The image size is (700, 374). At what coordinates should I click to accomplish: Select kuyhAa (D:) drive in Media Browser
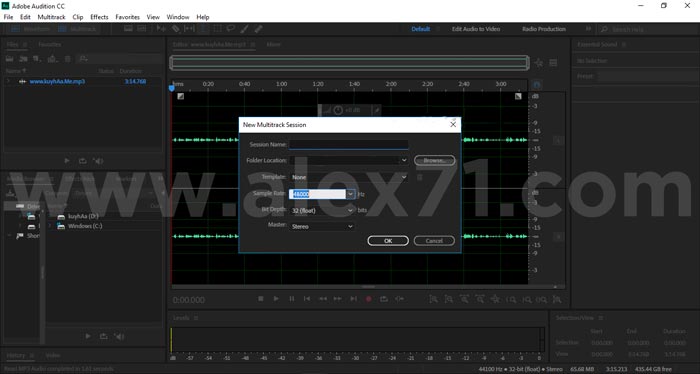(x=83, y=216)
